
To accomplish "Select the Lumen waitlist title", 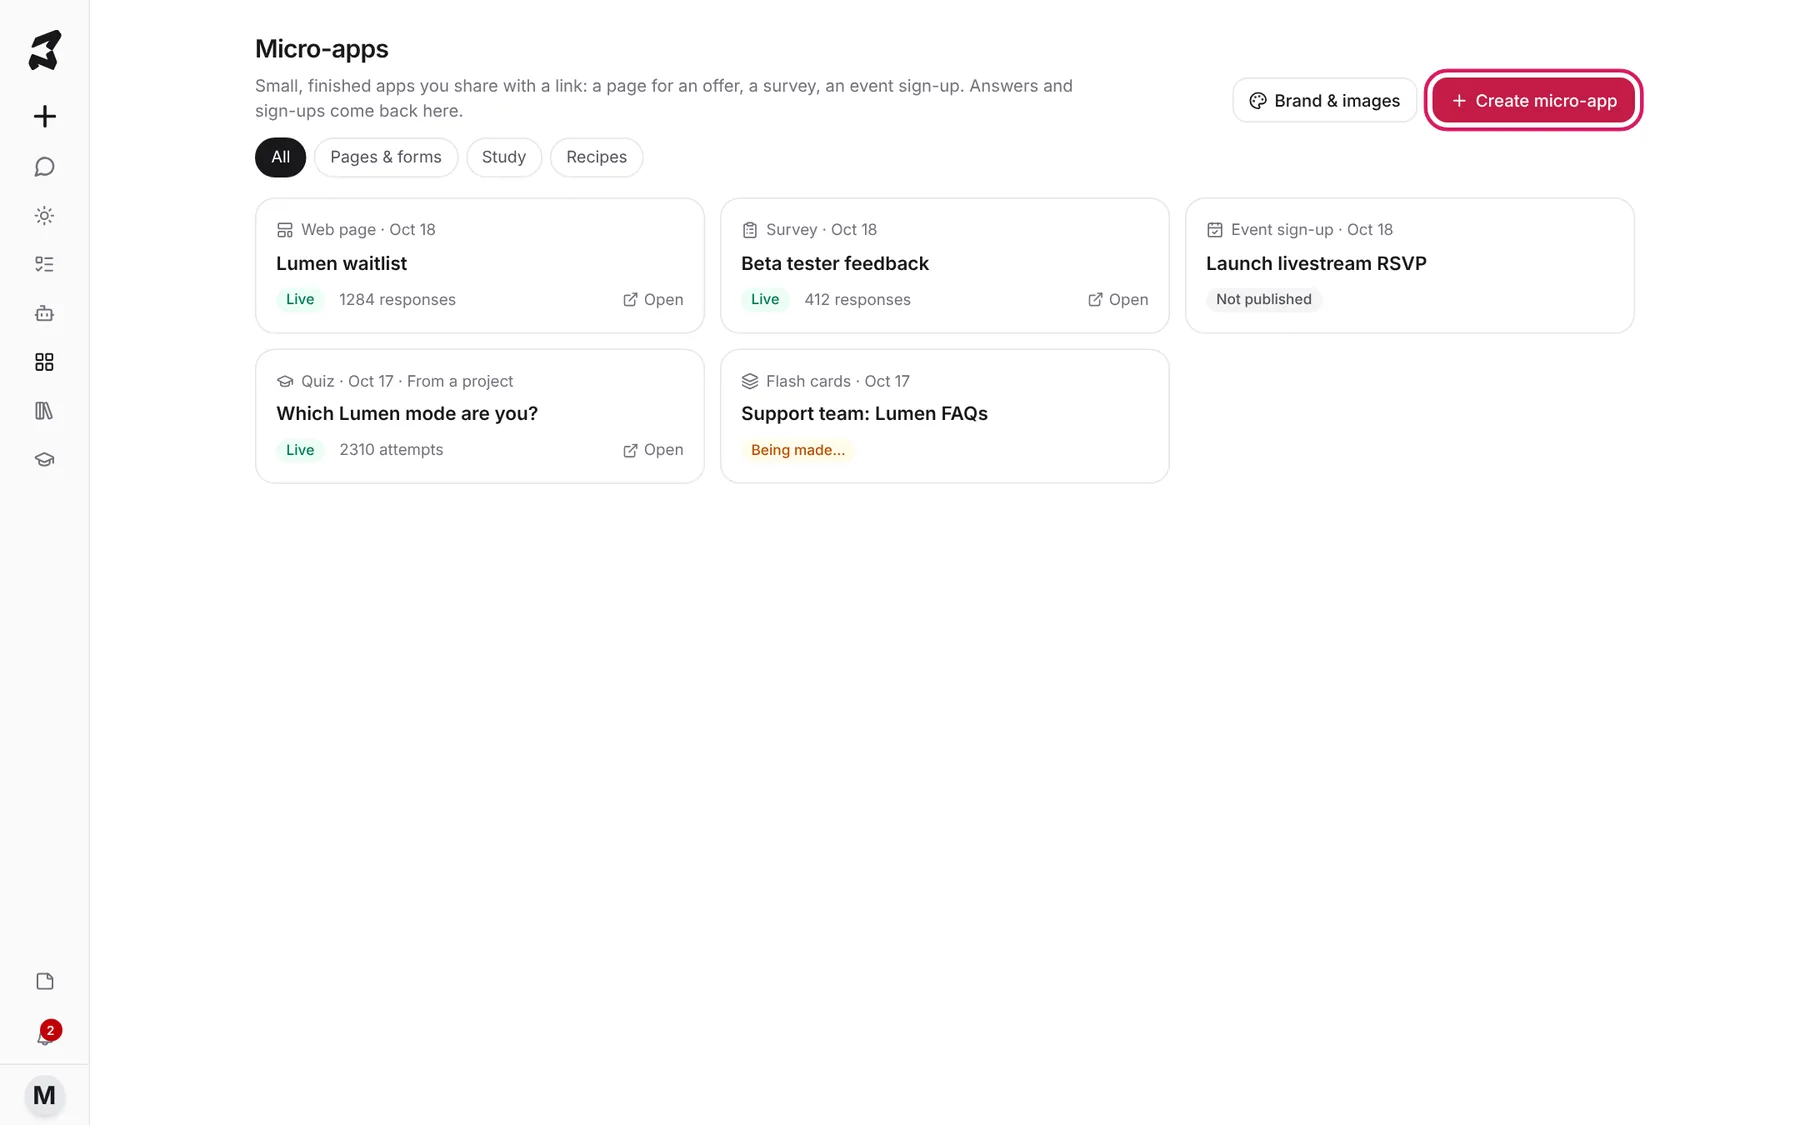I will (341, 263).
